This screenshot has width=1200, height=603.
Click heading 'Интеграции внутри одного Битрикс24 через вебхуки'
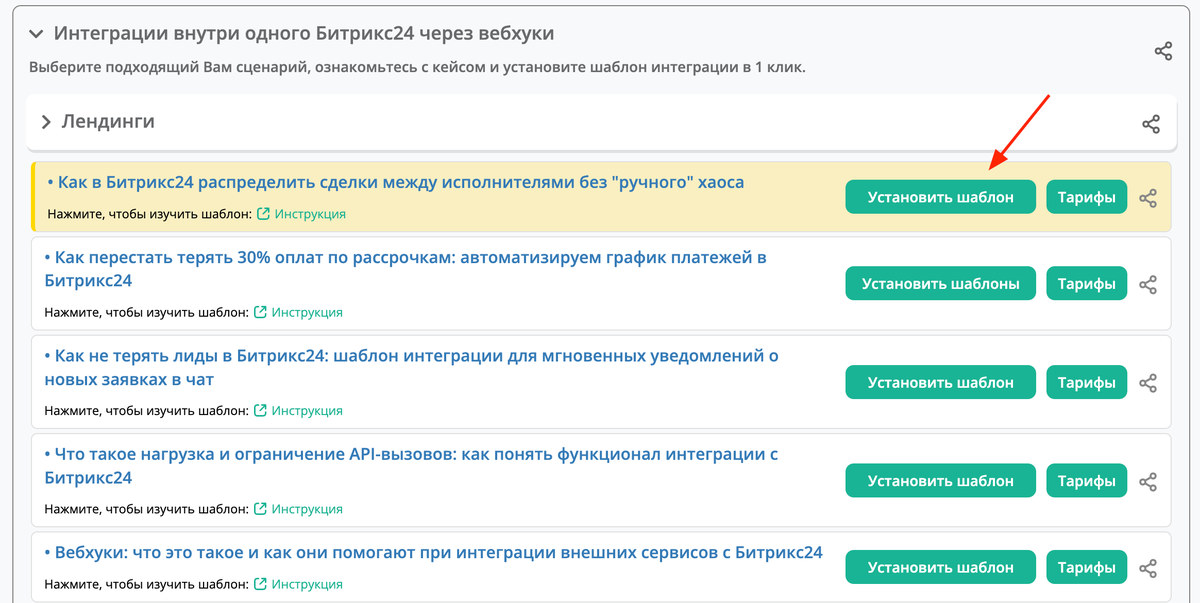304,34
